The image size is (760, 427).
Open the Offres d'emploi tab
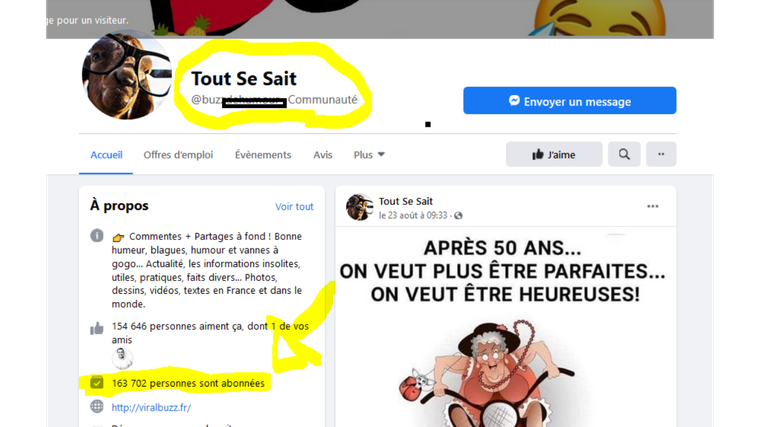point(178,155)
